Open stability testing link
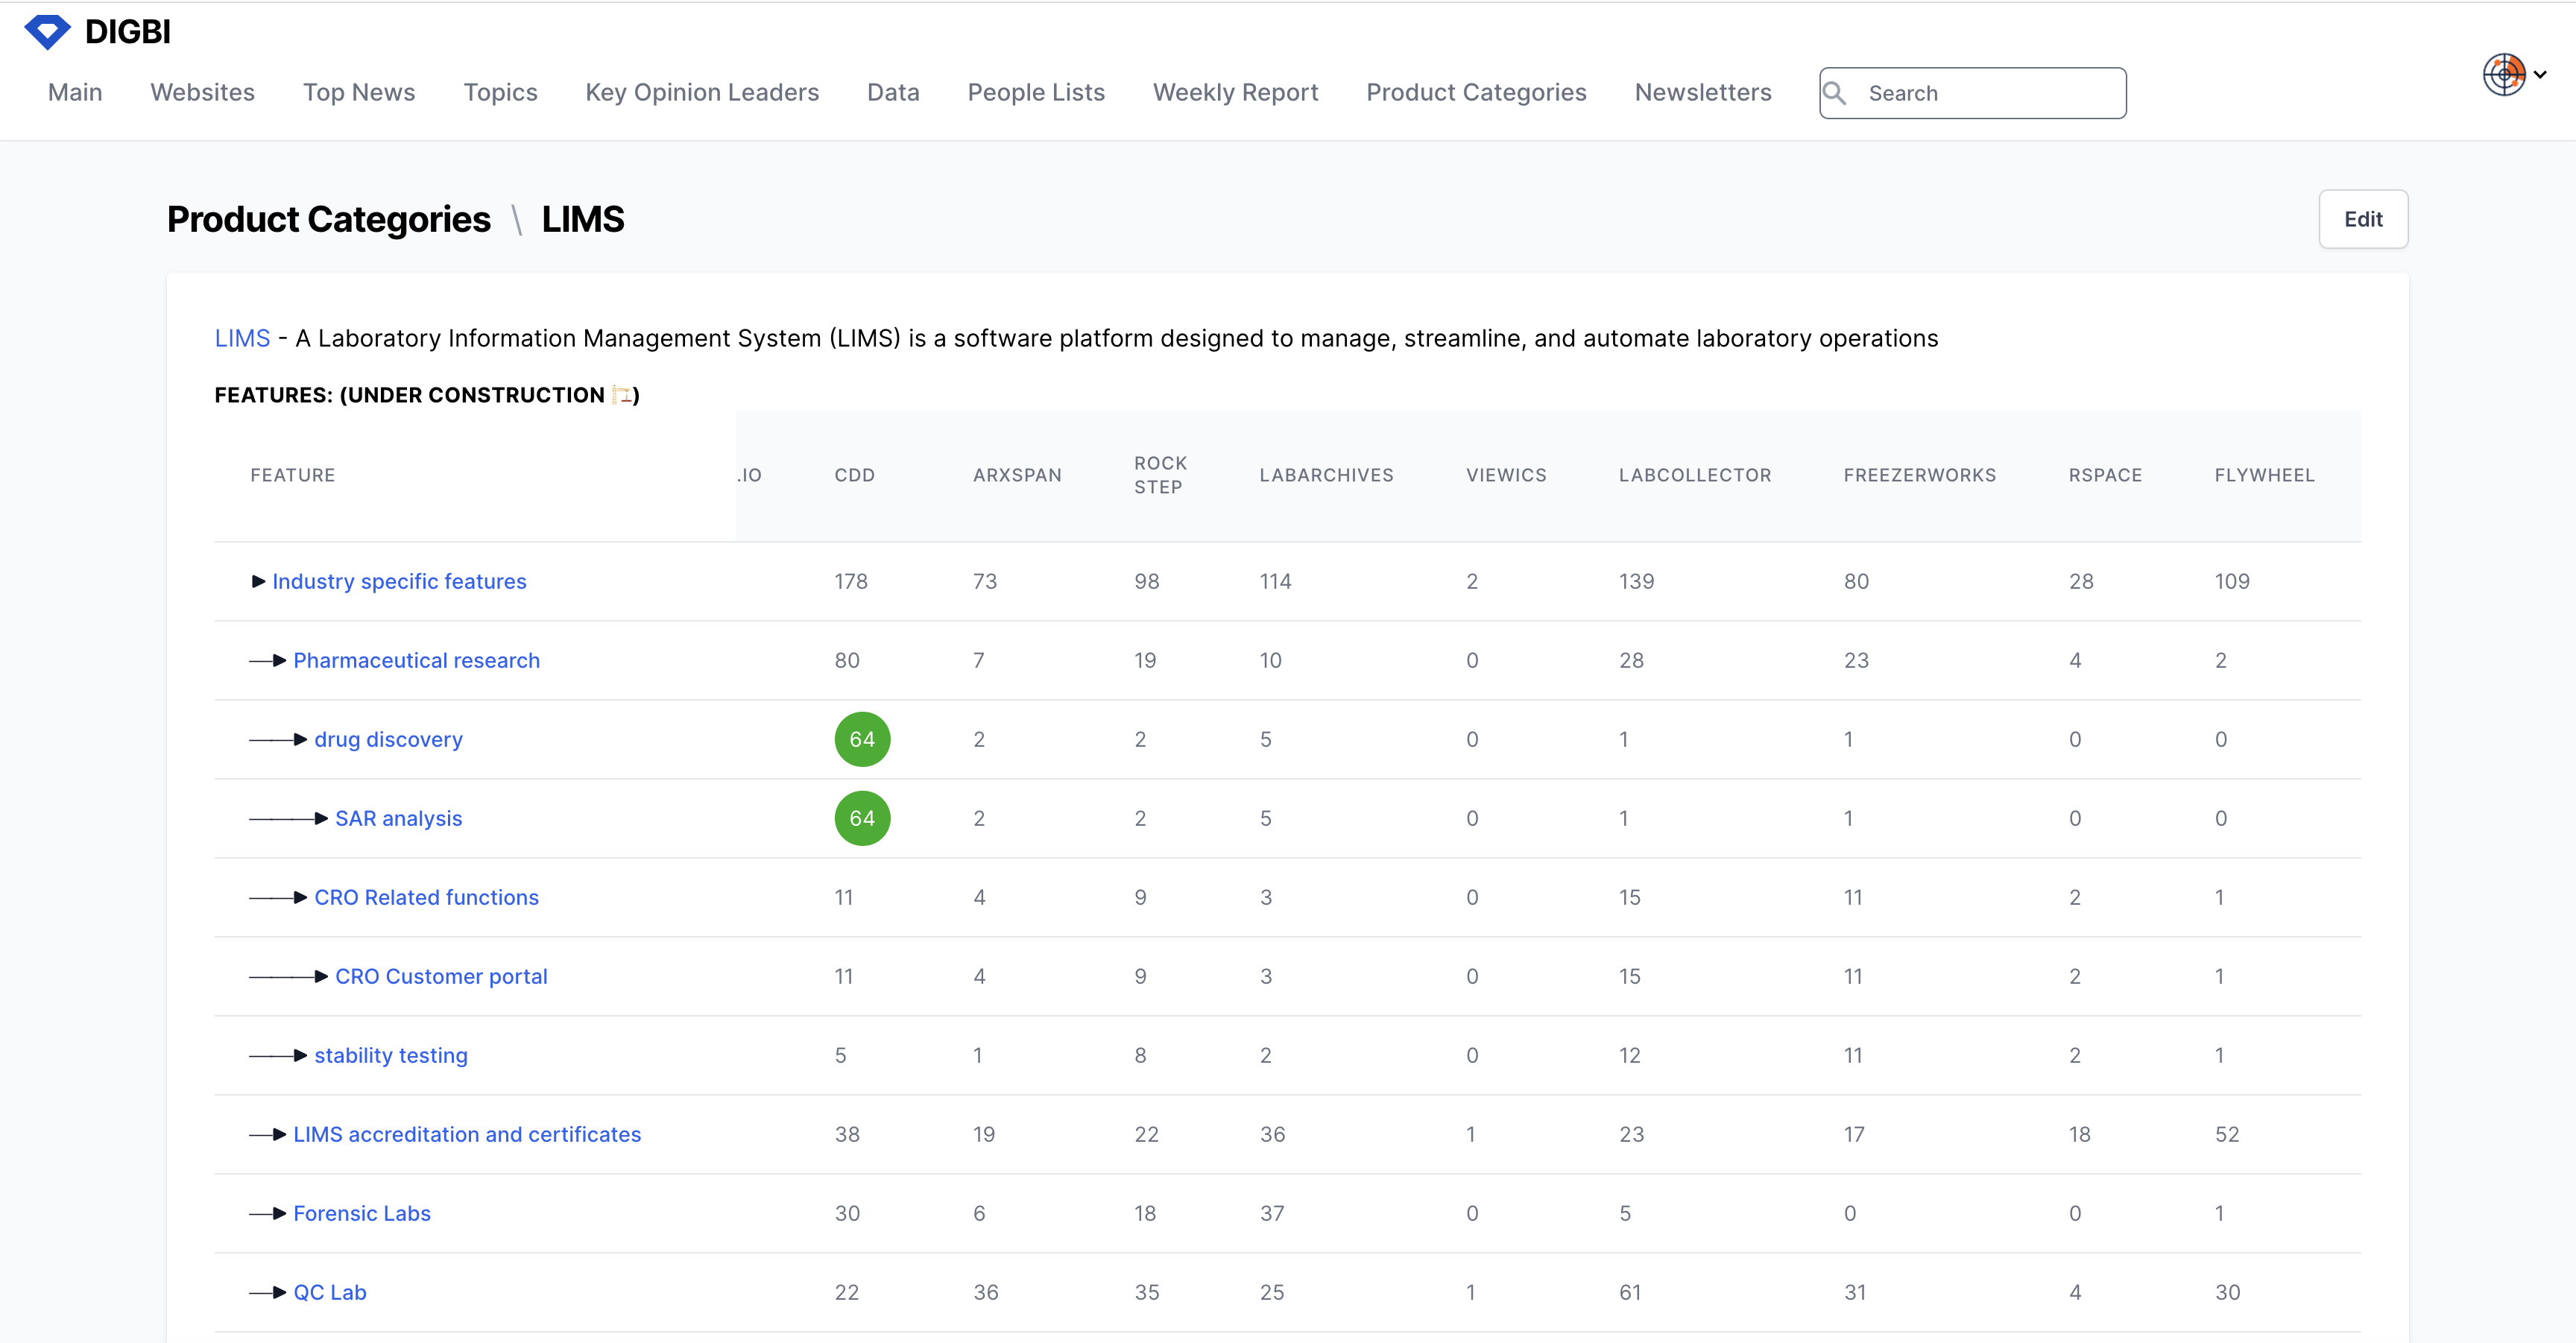The height and width of the screenshot is (1343, 2576). (390, 1055)
